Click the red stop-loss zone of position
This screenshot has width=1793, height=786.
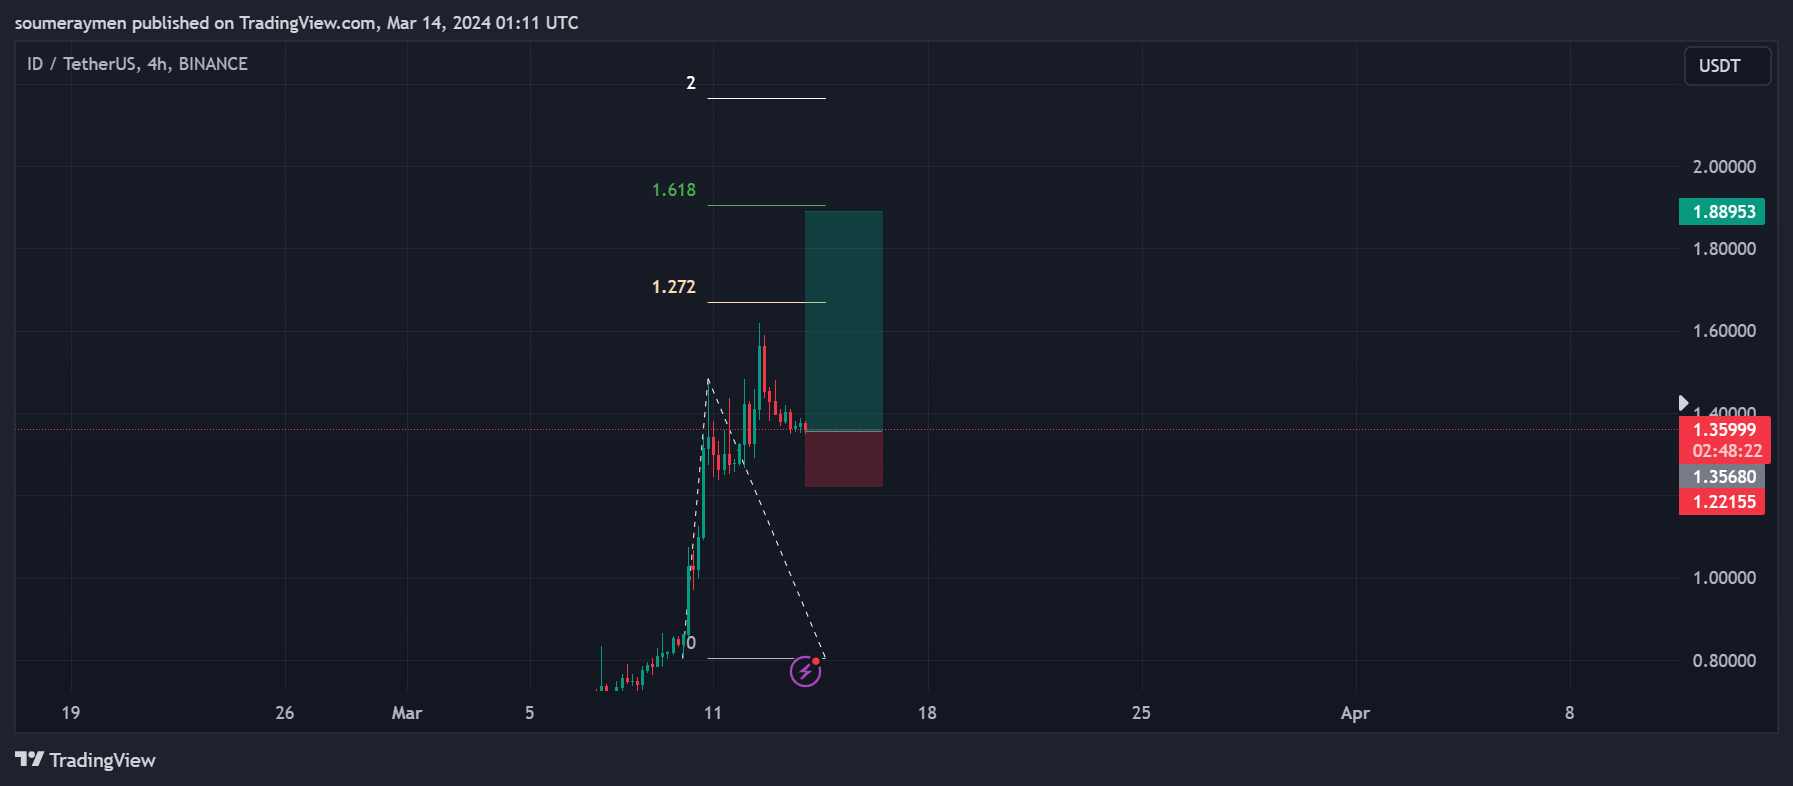[x=844, y=459]
